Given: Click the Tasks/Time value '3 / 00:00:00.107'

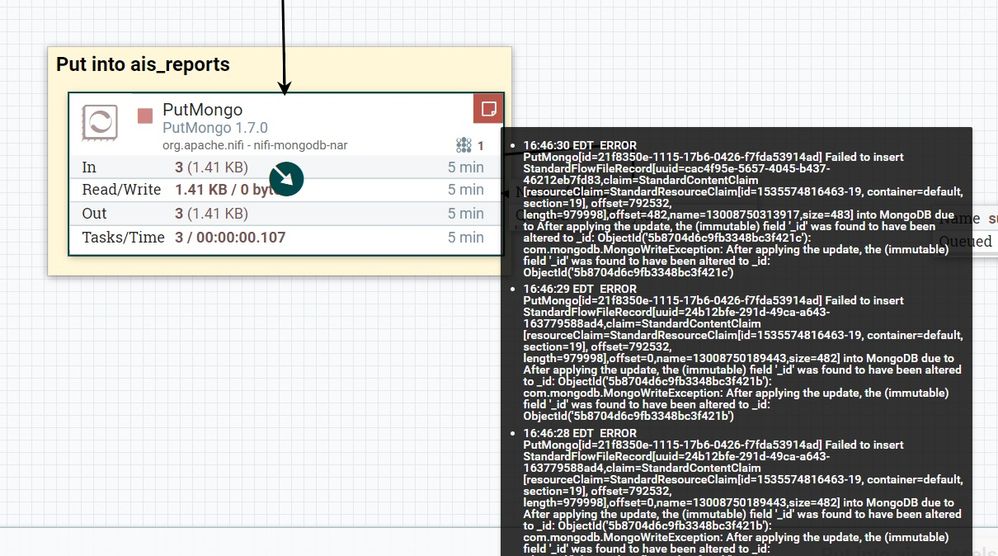Looking at the screenshot, I should 230,237.
